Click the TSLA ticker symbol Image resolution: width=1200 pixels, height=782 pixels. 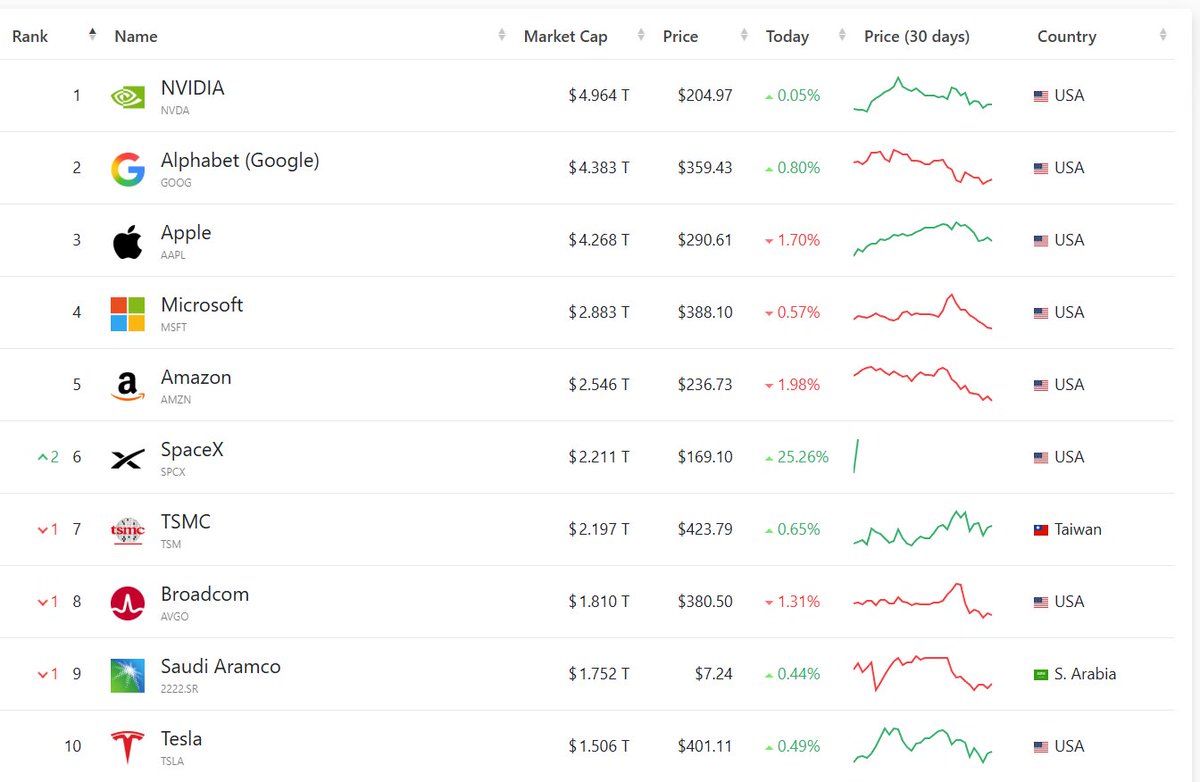click(x=172, y=761)
